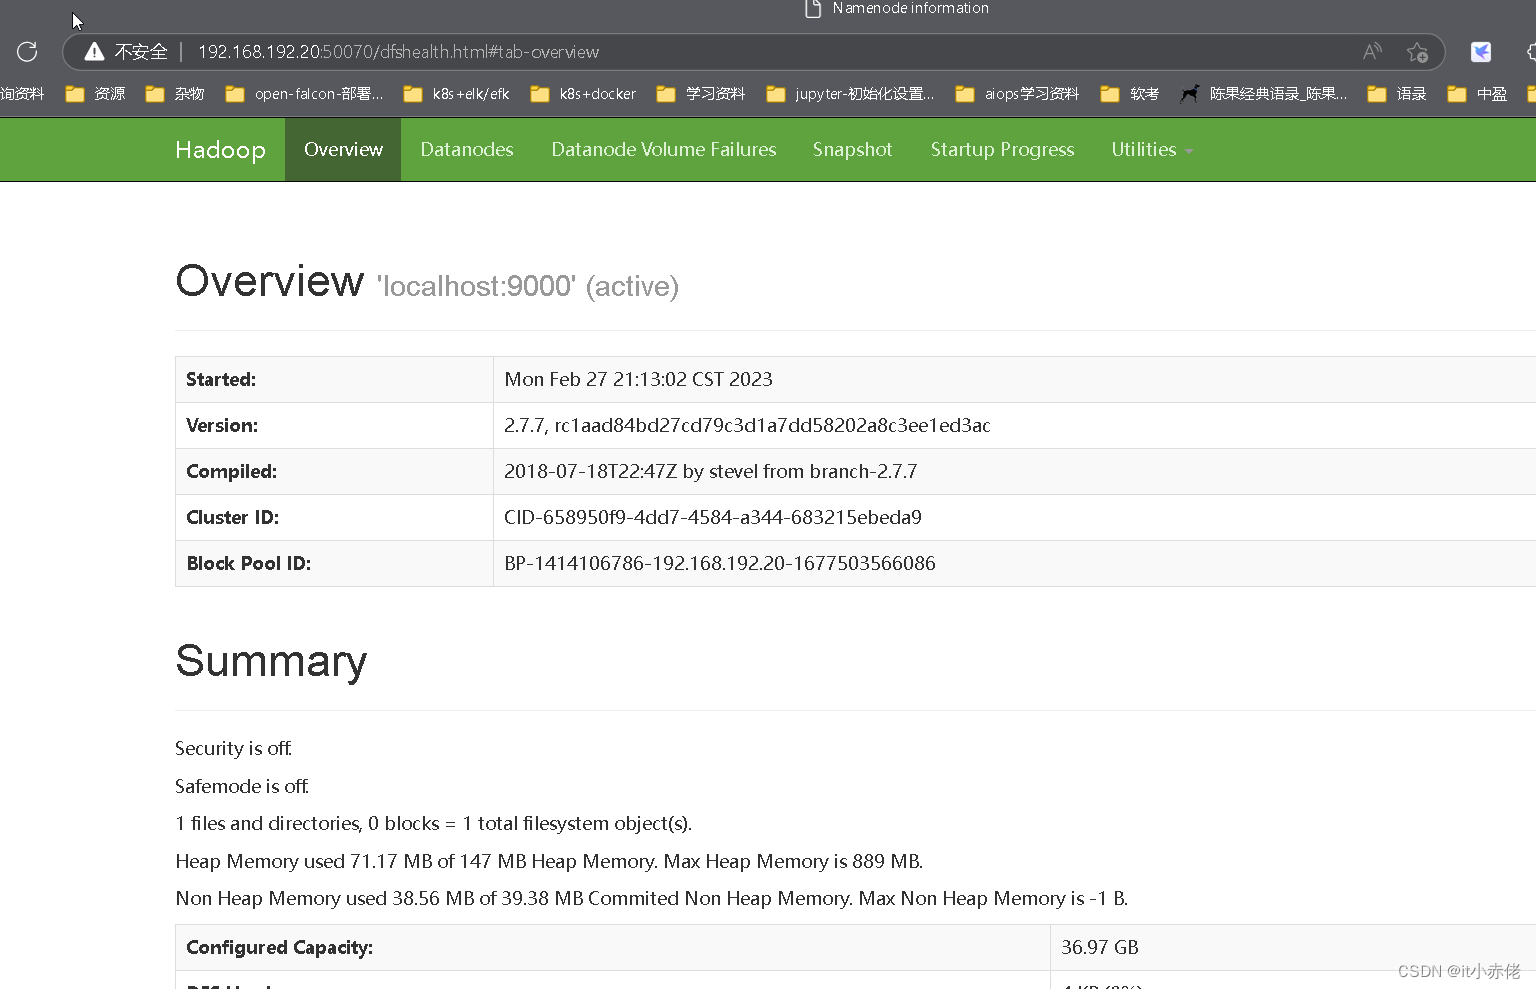1536x989 pixels.
Task: Click the Namenode information tab page icon
Action: 813,9
